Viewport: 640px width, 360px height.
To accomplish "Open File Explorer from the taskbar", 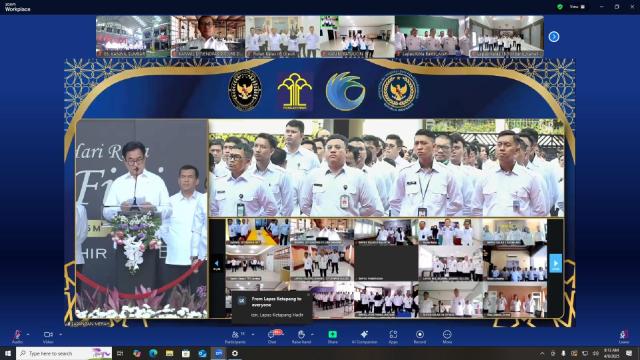I will pos(169,353).
